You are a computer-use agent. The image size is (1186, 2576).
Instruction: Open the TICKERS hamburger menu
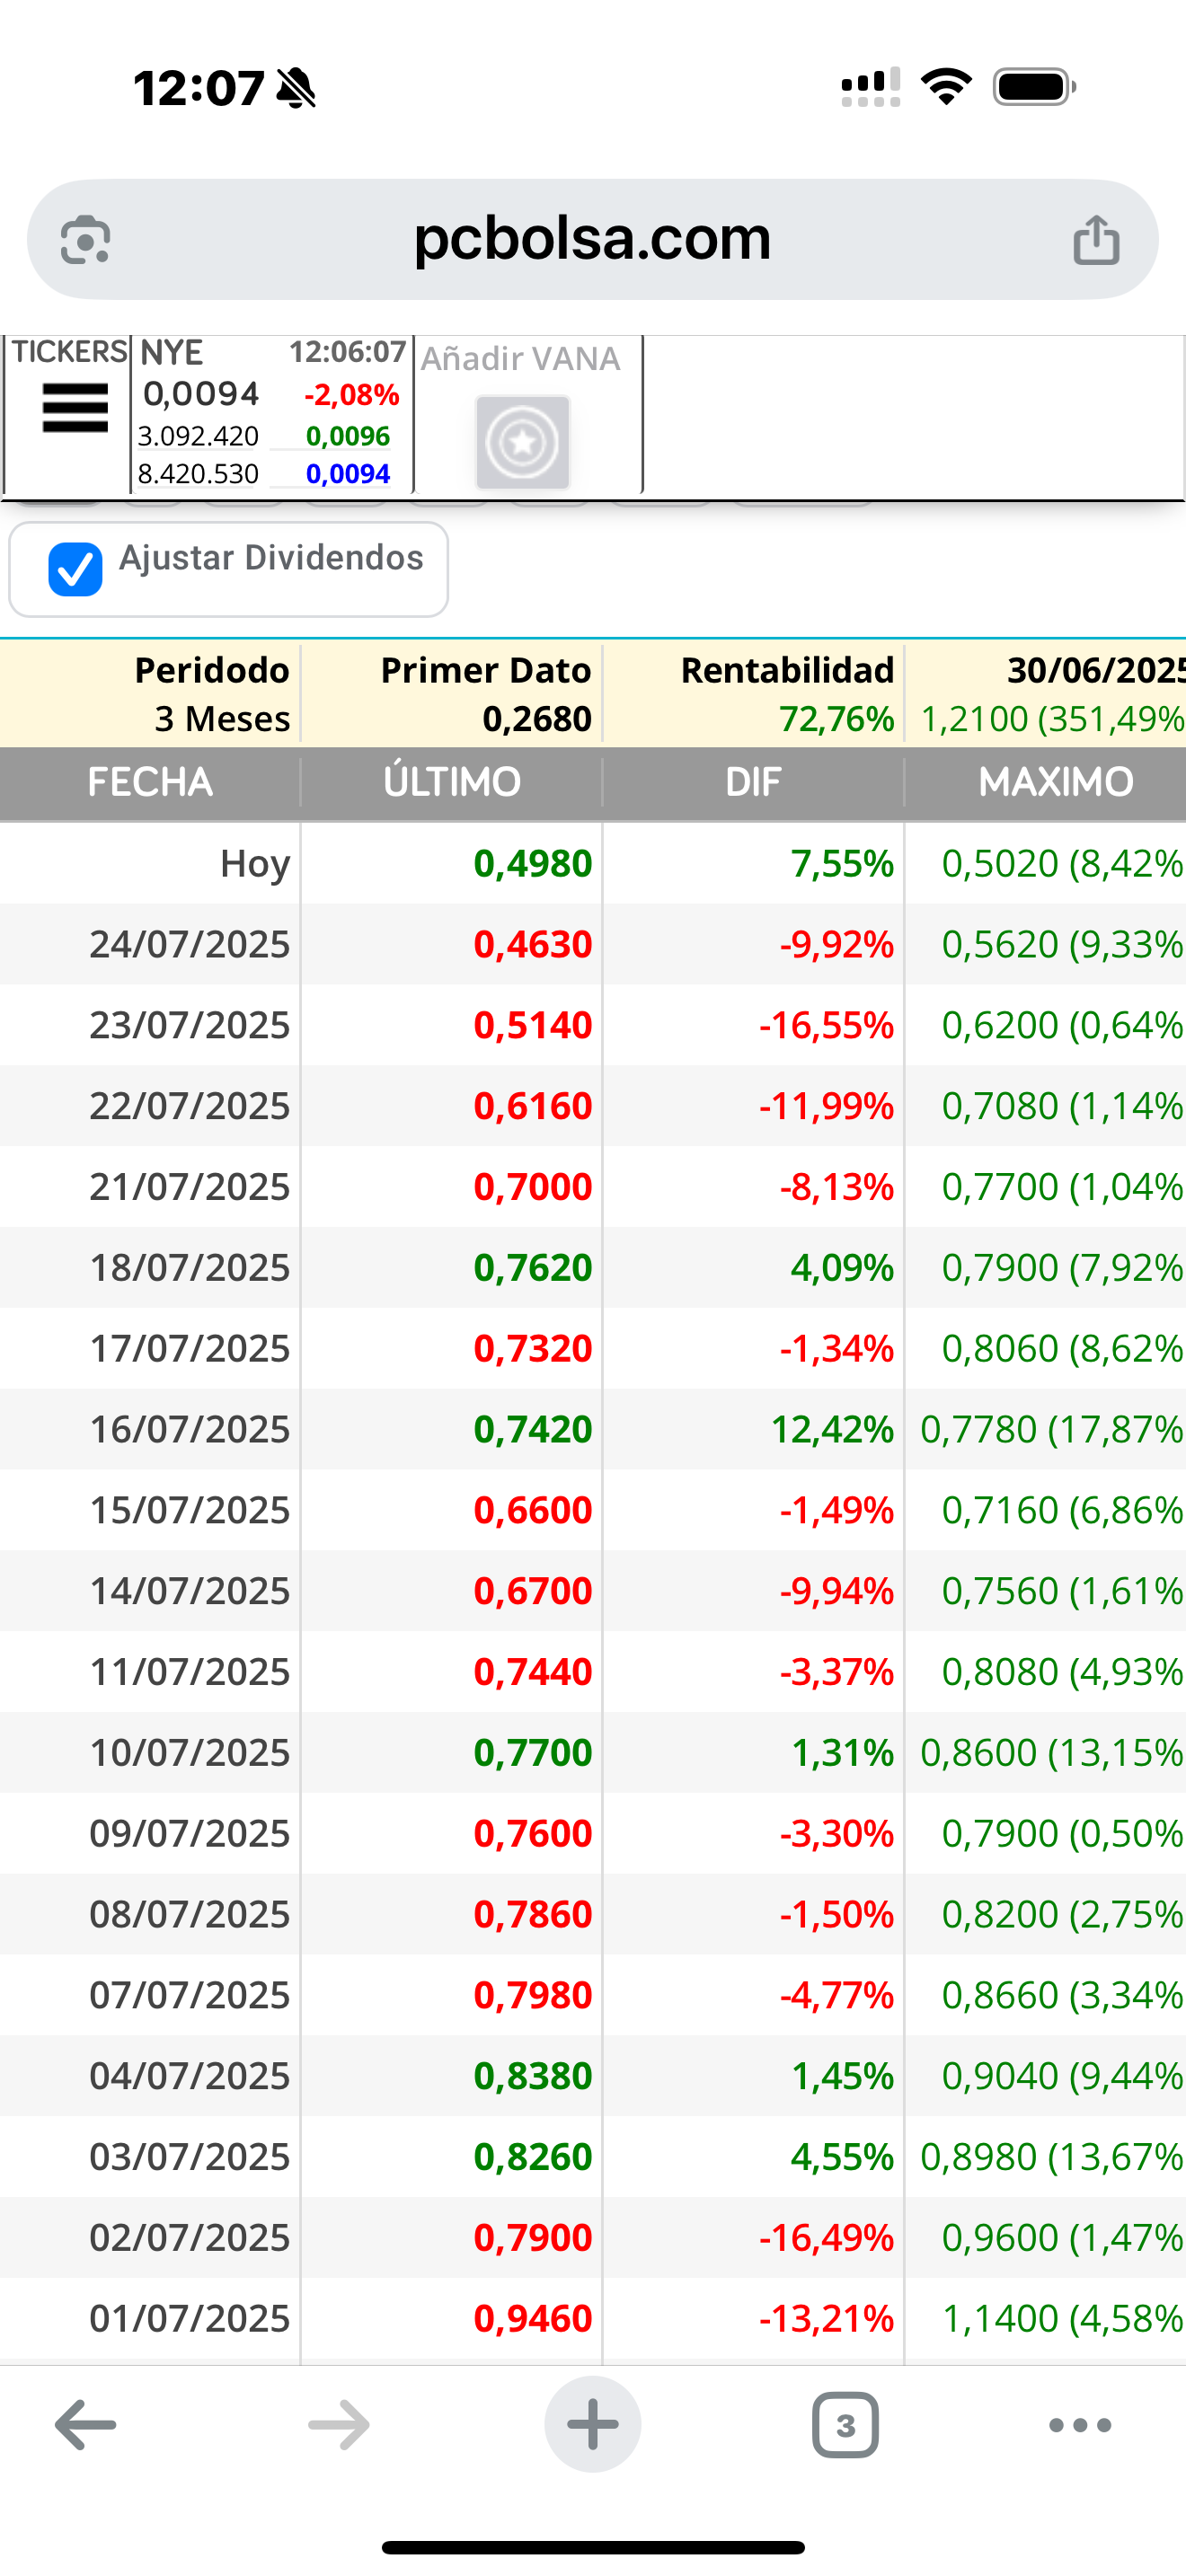click(75, 408)
